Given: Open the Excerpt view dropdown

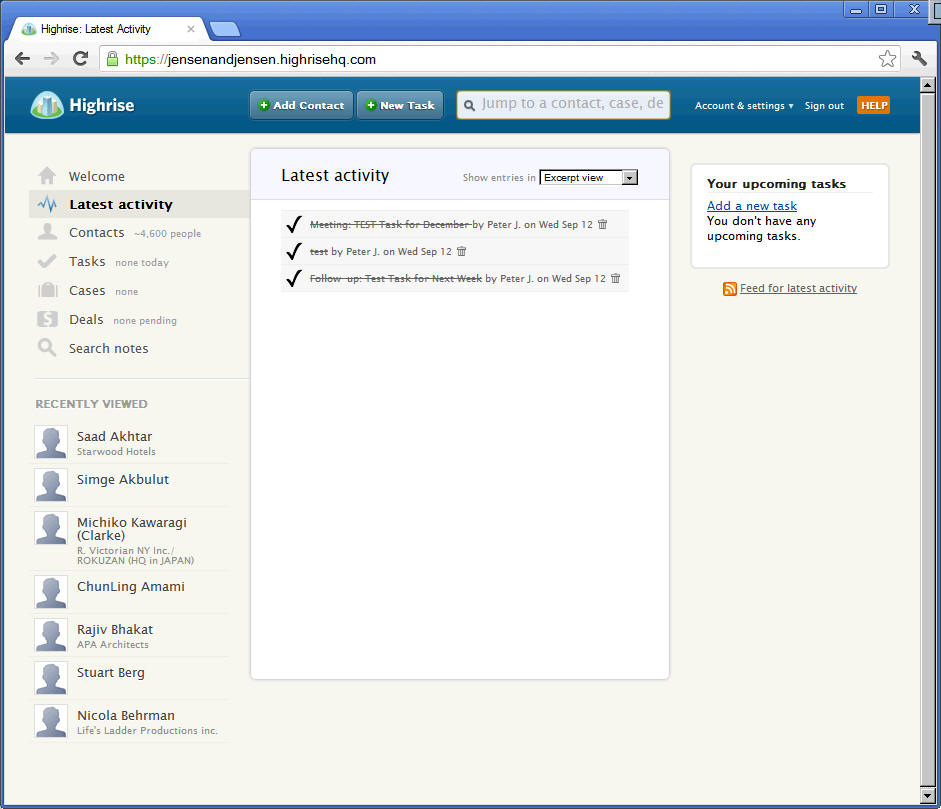Looking at the screenshot, I should 589,178.
